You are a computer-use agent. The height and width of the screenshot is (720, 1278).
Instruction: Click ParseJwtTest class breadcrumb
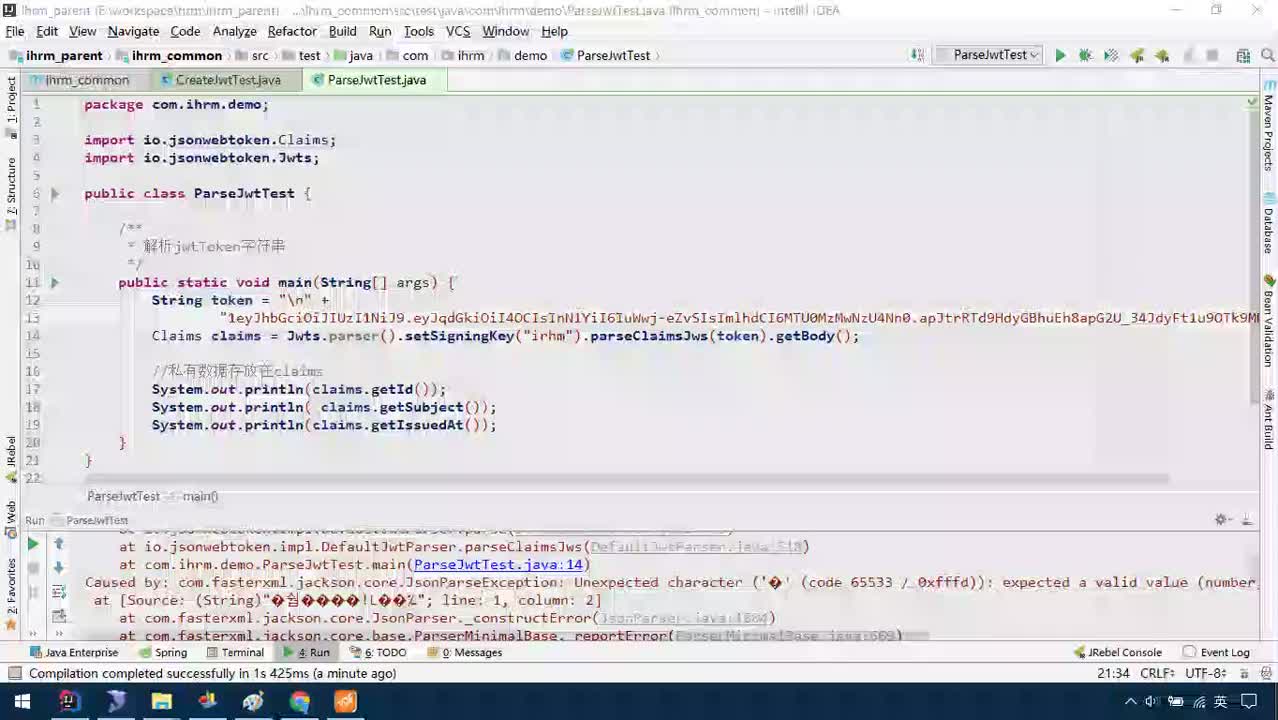(606, 56)
